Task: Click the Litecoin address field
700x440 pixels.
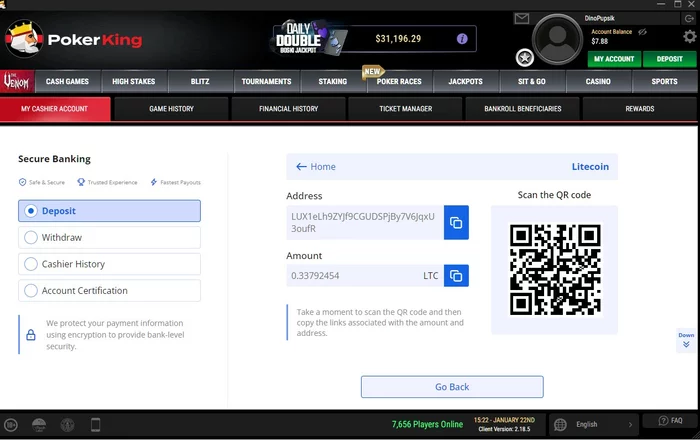Action: pos(365,222)
